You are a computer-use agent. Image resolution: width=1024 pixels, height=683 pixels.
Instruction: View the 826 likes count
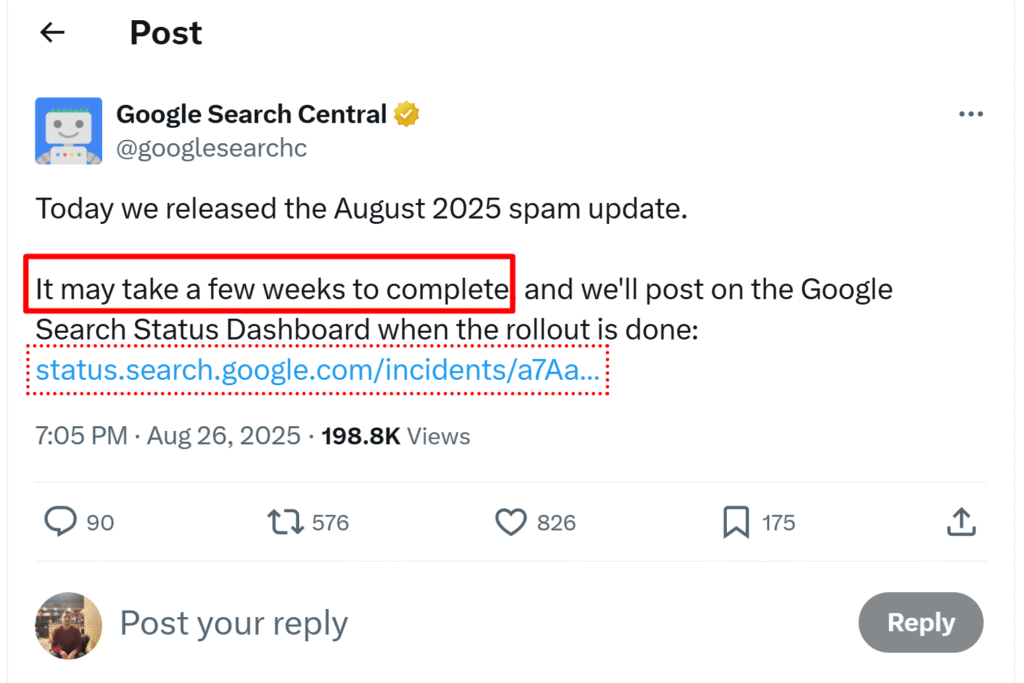(x=556, y=522)
